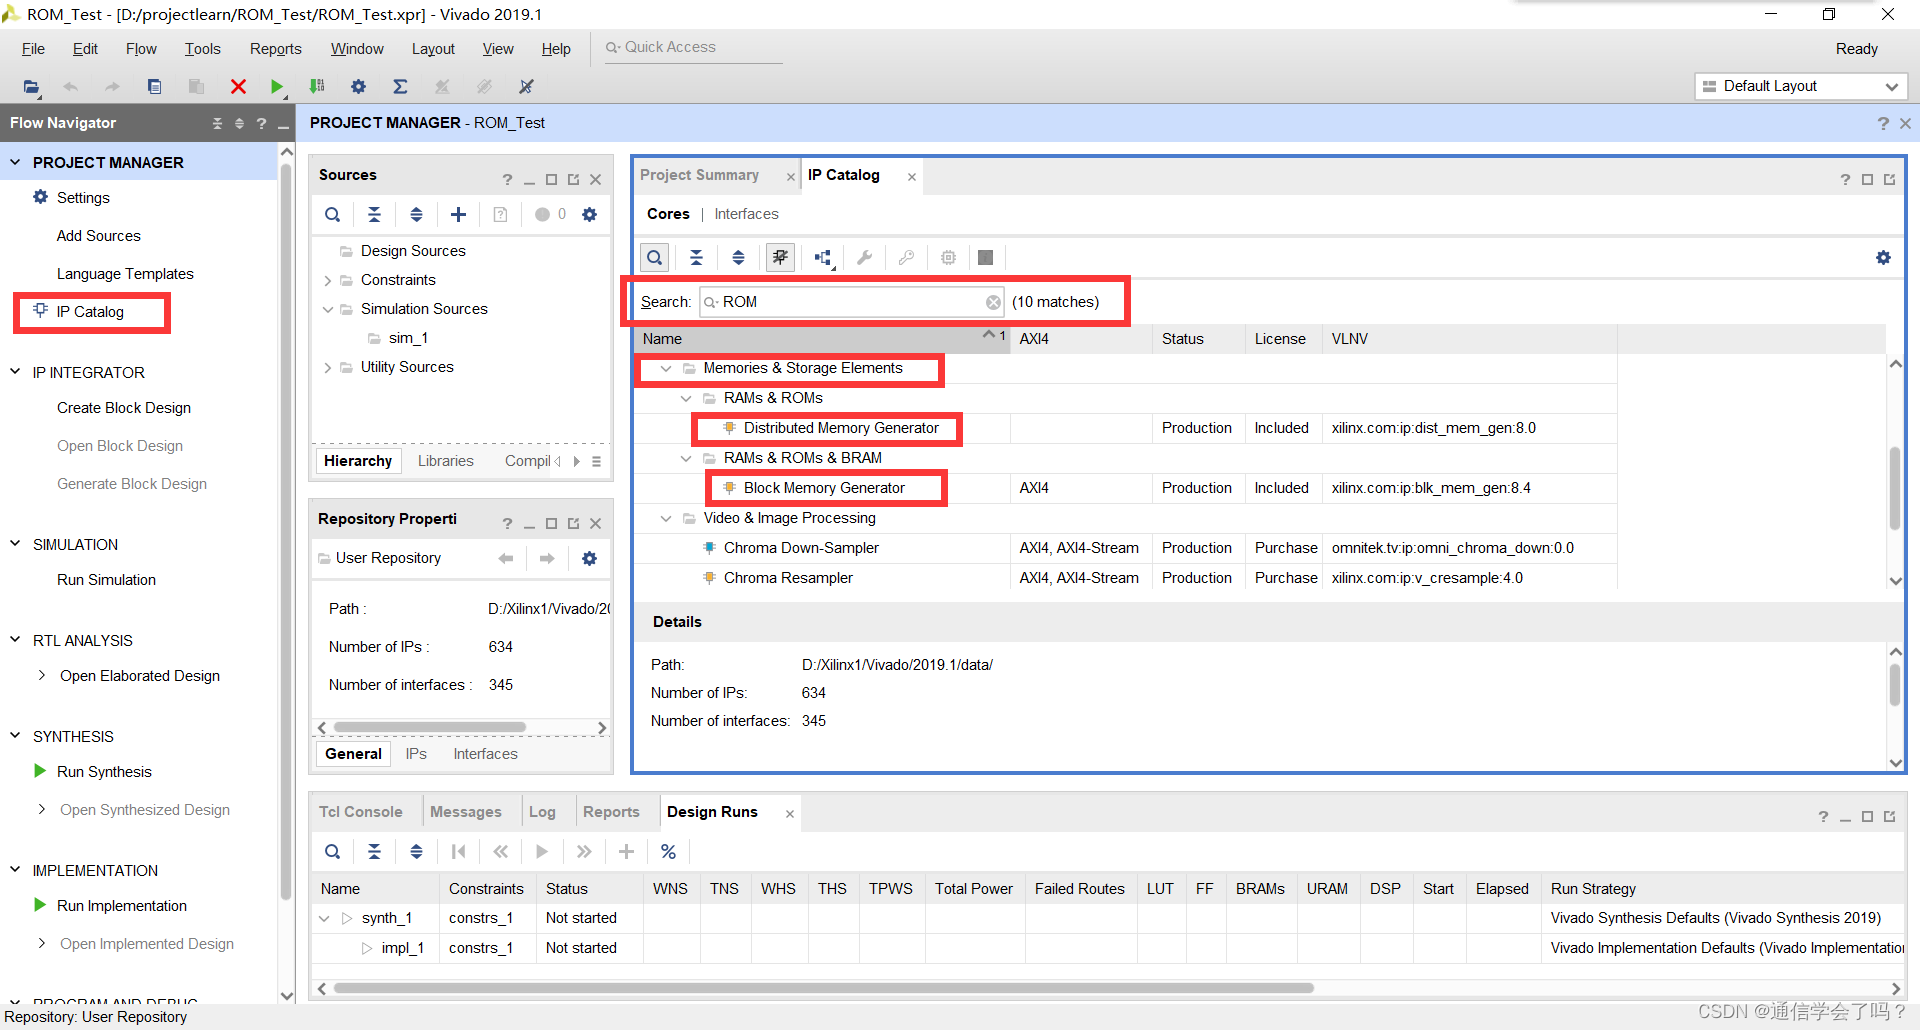Collapse Simulation Sources folder
This screenshot has width=1920, height=1030.
tap(327, 309)
